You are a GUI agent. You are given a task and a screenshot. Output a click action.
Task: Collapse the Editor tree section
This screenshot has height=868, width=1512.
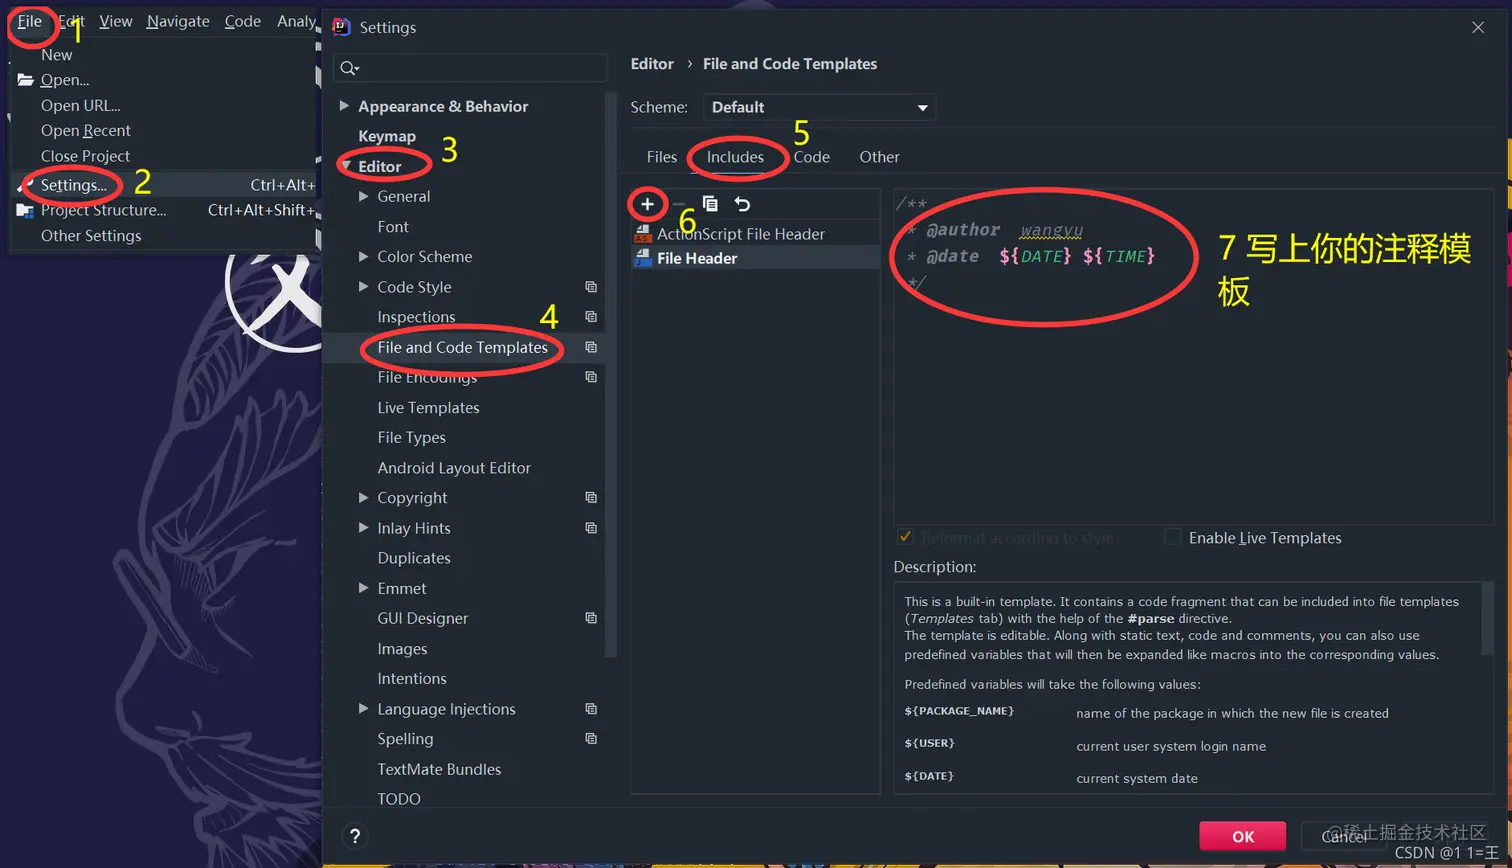pyautogui.click(x=345, y=166)
